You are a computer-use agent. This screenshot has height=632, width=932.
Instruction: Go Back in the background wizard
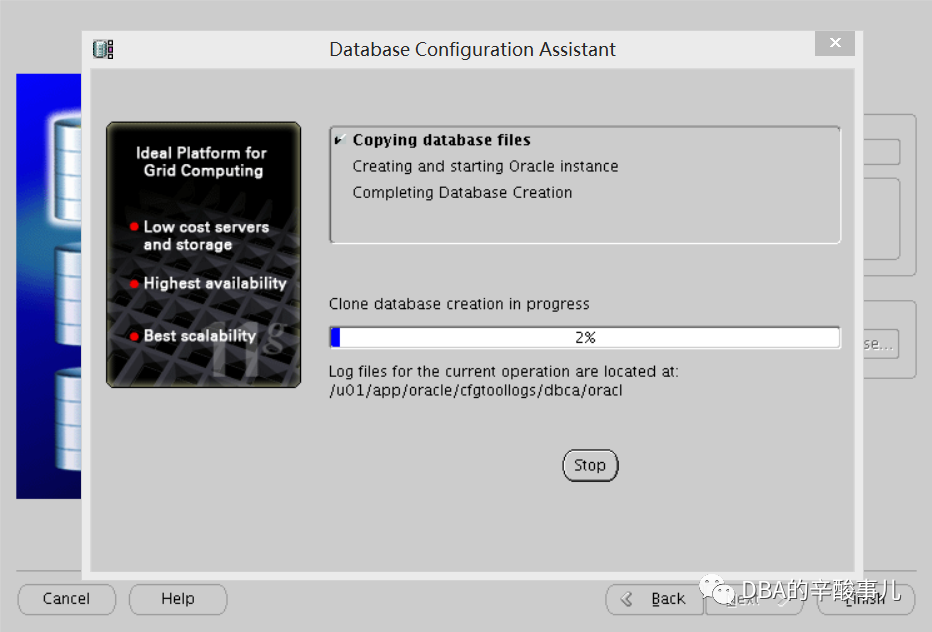(x=654, y=599)
